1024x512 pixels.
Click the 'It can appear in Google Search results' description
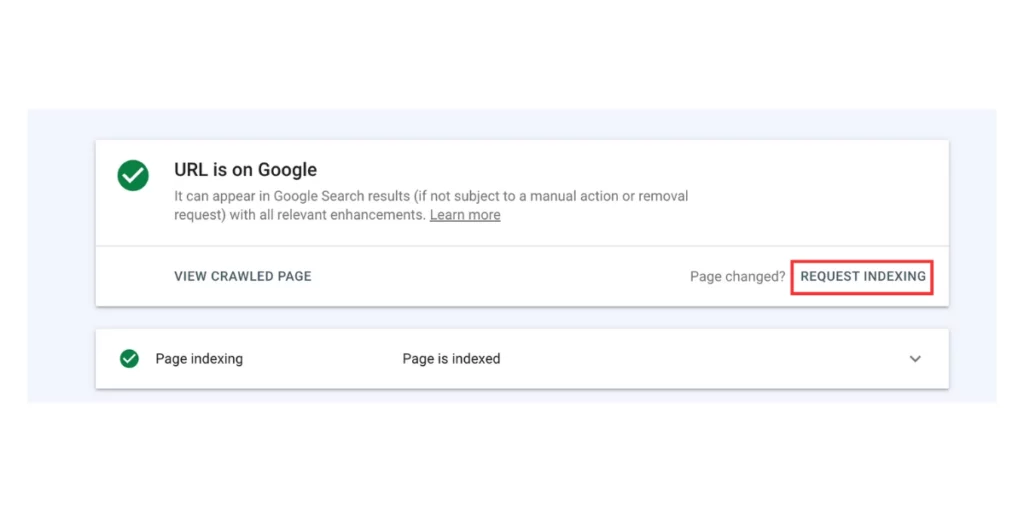point(431,205)
